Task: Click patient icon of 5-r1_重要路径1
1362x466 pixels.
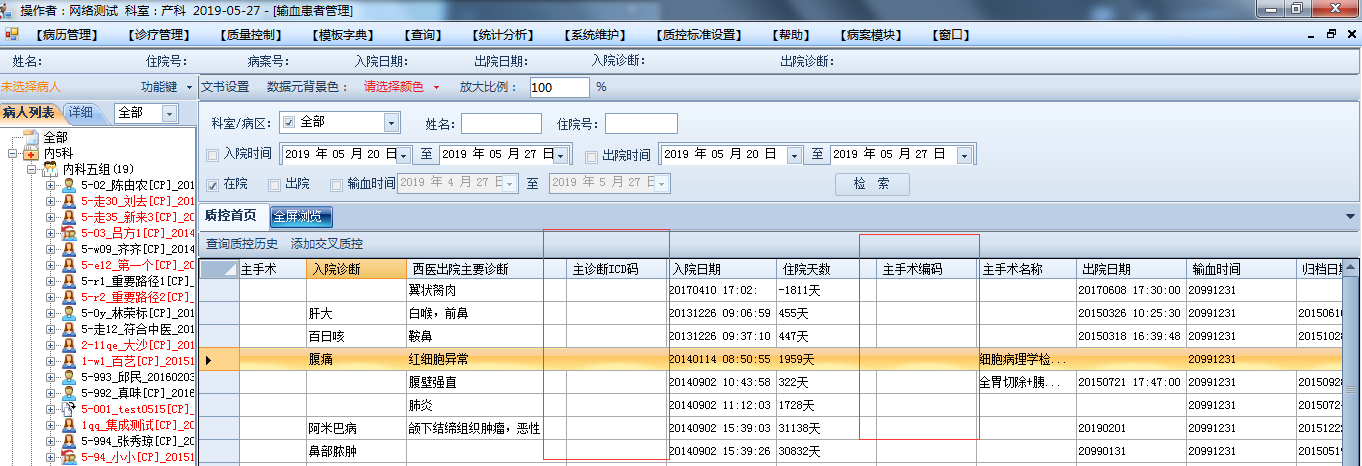Action: click(70, 281)
